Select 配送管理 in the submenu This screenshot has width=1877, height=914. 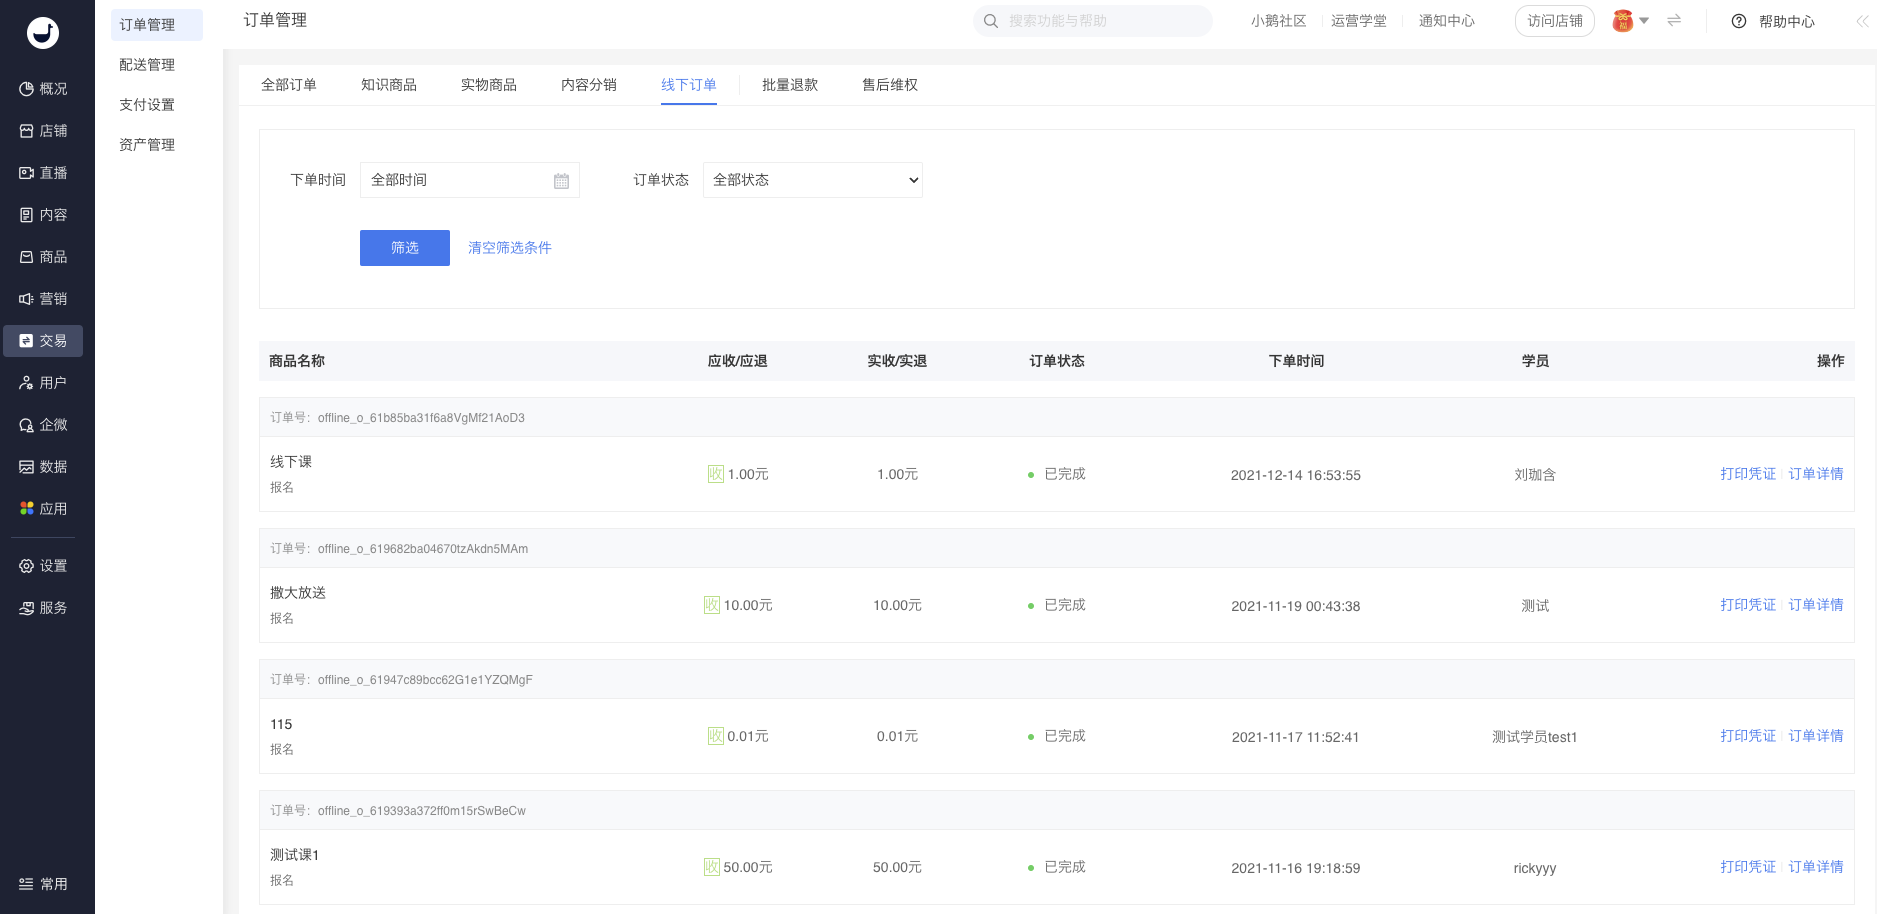click(x=147, y=65)
